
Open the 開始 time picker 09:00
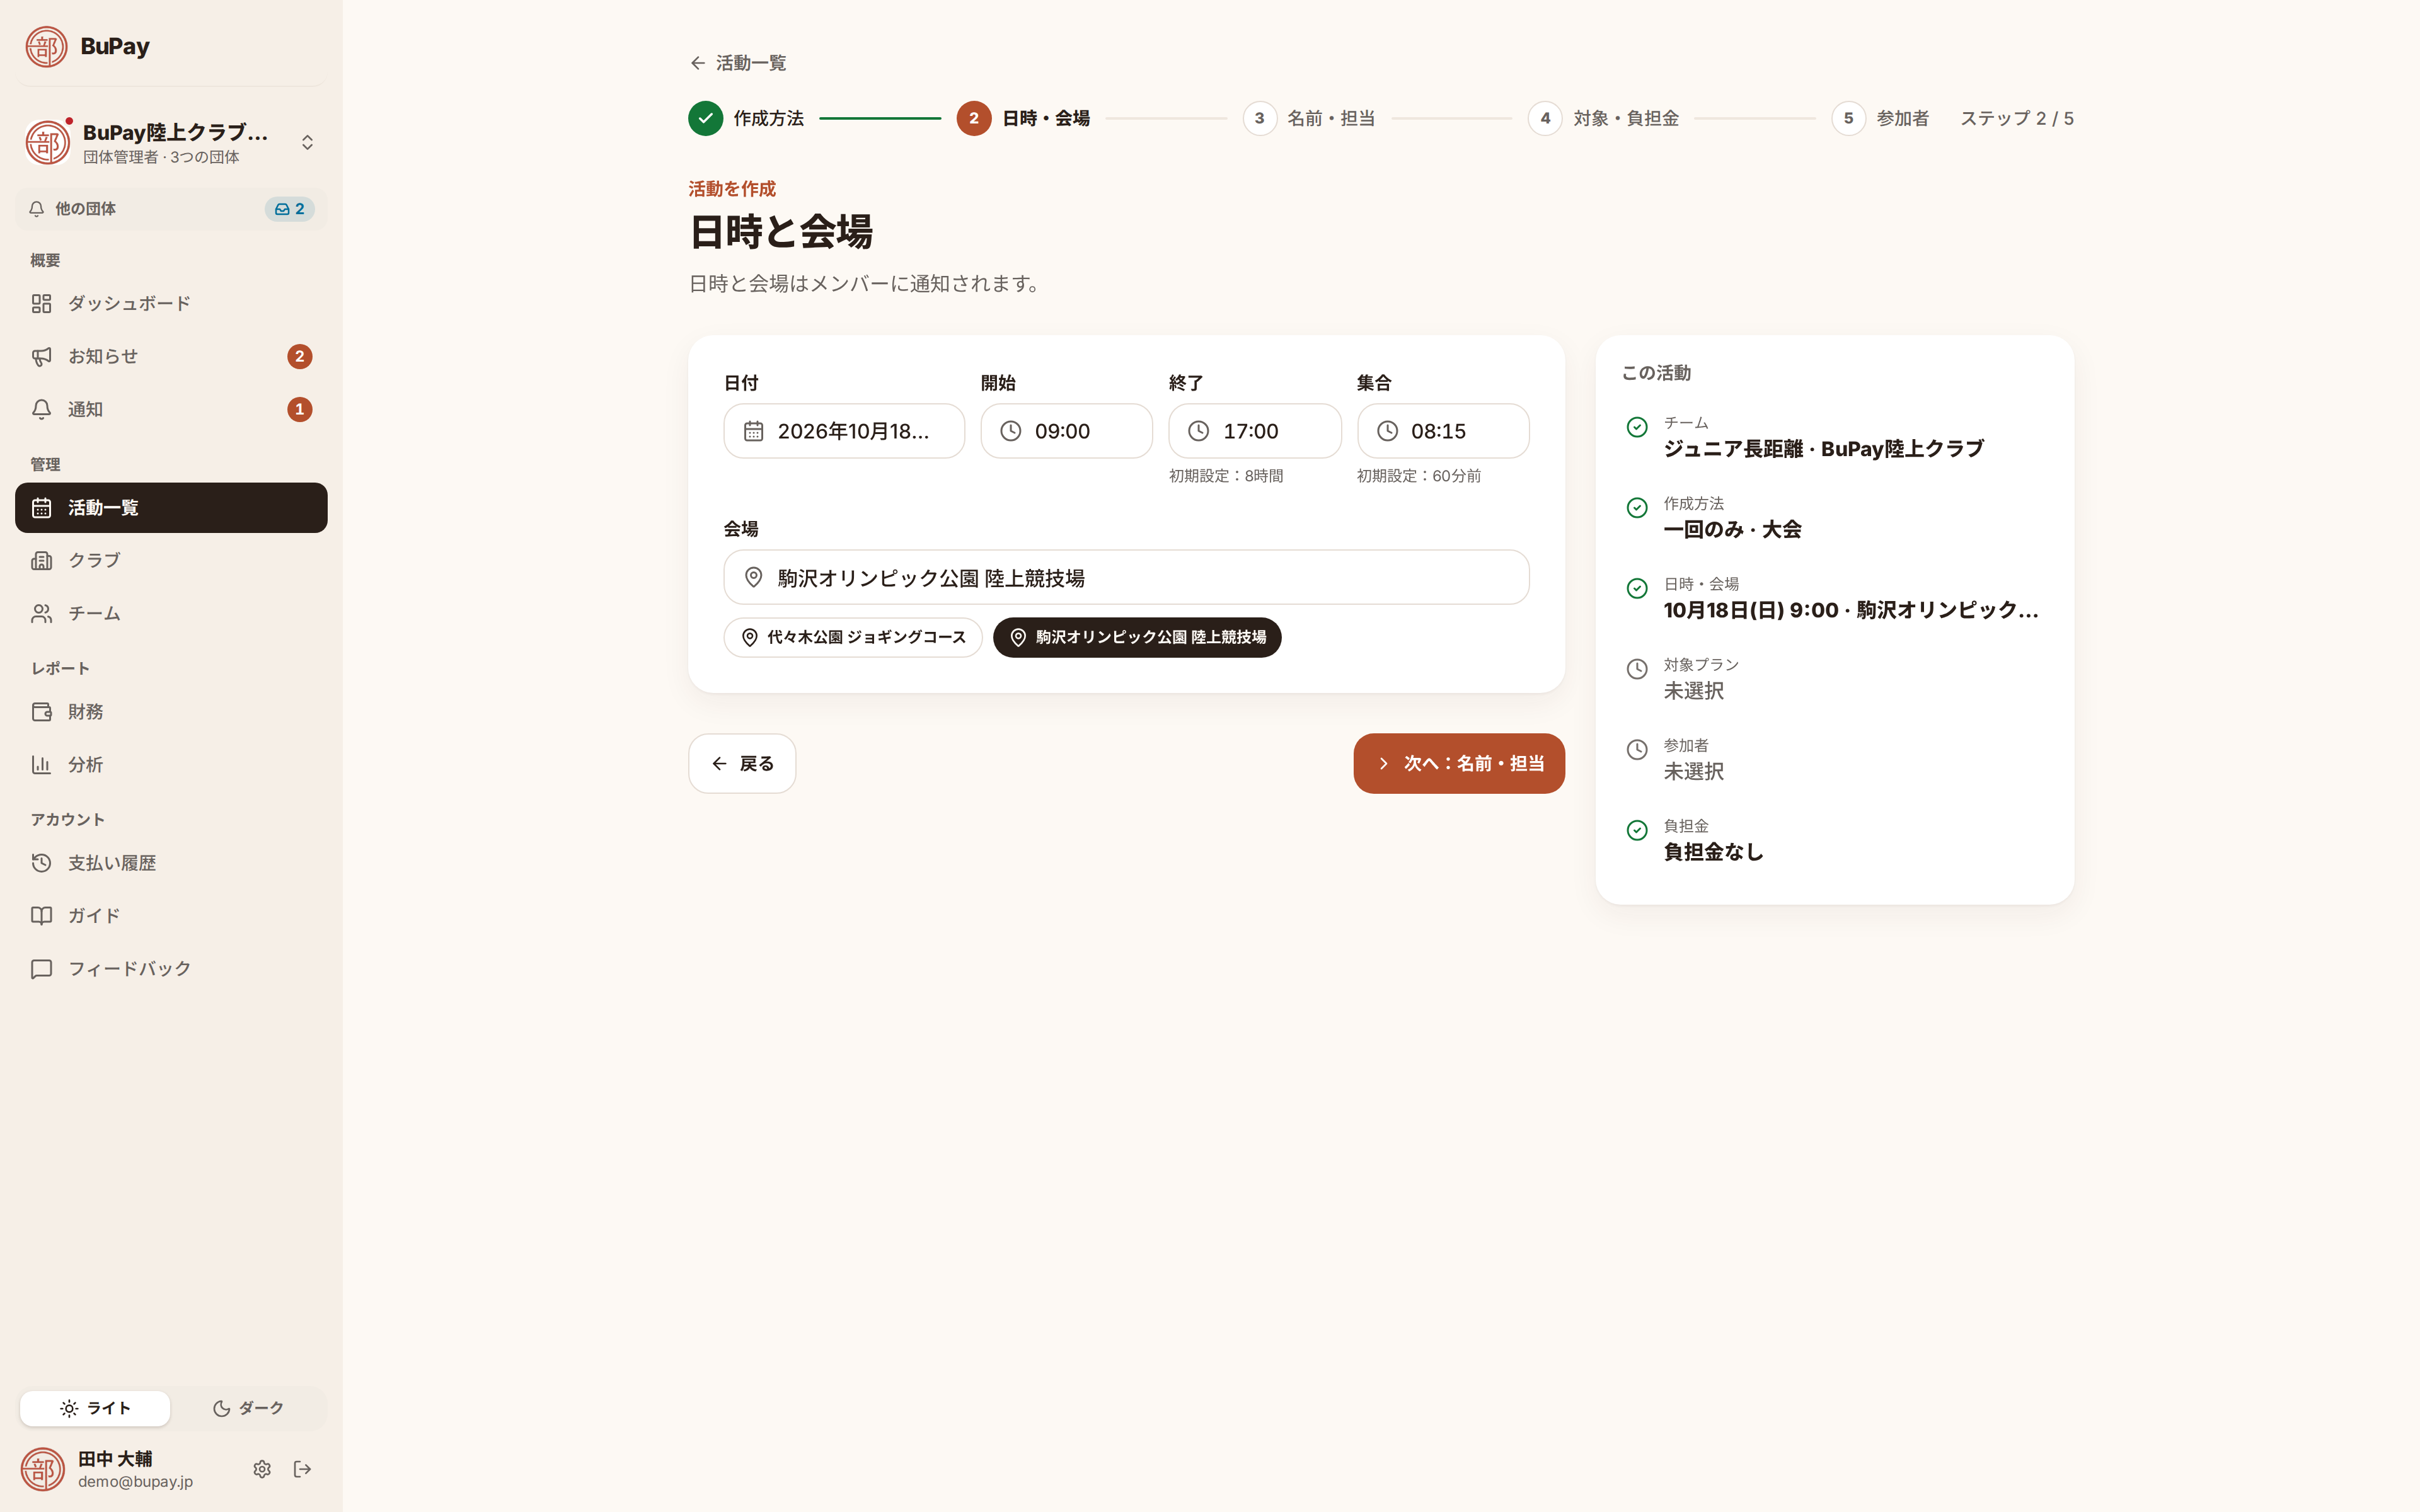point(1066,431)
